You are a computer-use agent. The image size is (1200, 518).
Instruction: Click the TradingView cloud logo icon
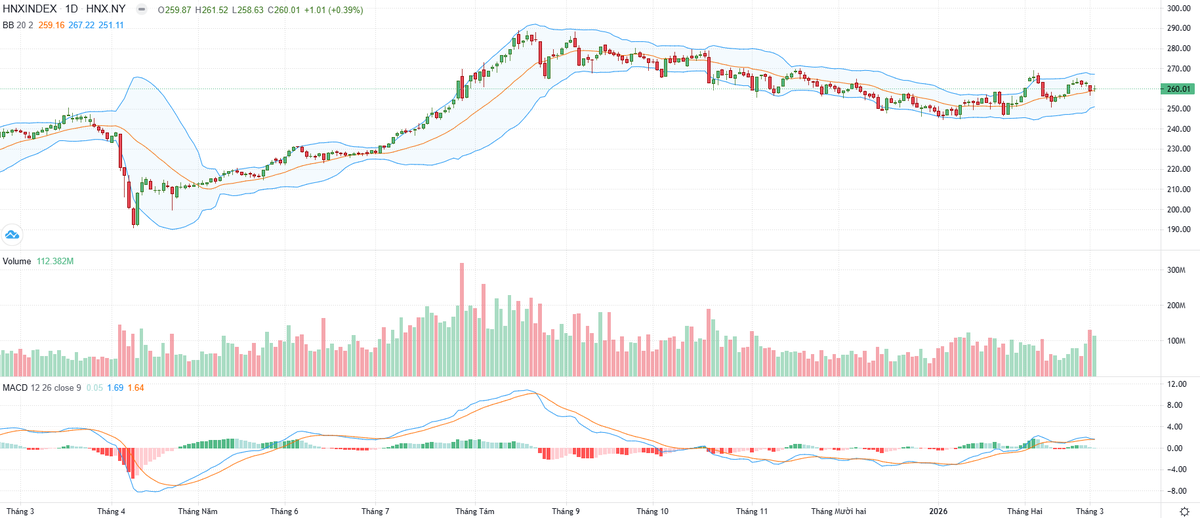point(13,235)
